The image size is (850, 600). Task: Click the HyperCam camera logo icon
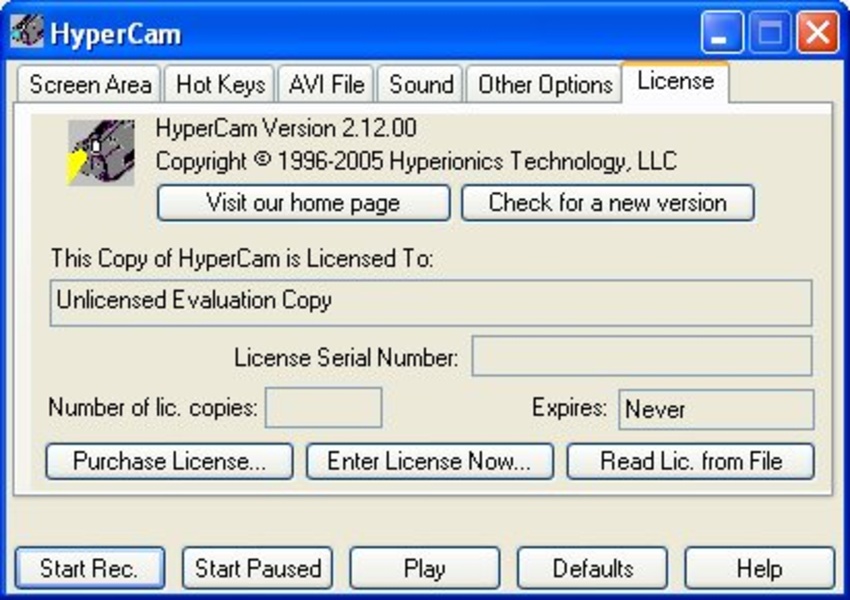(101, 151)
